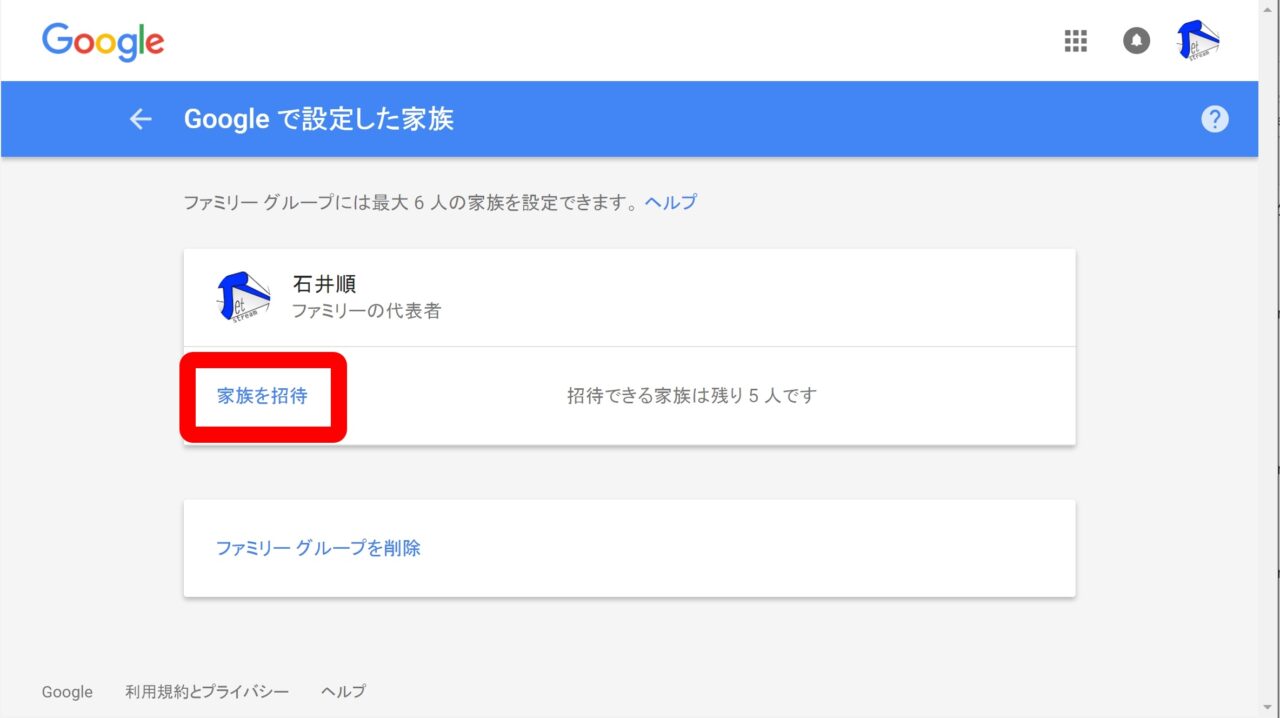
Task: Click the question mark help icon
Action: [x=1214, y=120]
